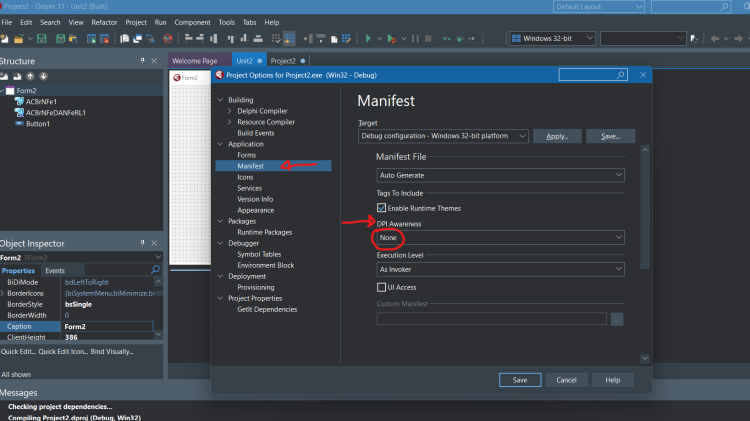This screenshot has width=750, height=421.
Task: Click the open folder toolbar icon
Action: [x=19, y=39]
